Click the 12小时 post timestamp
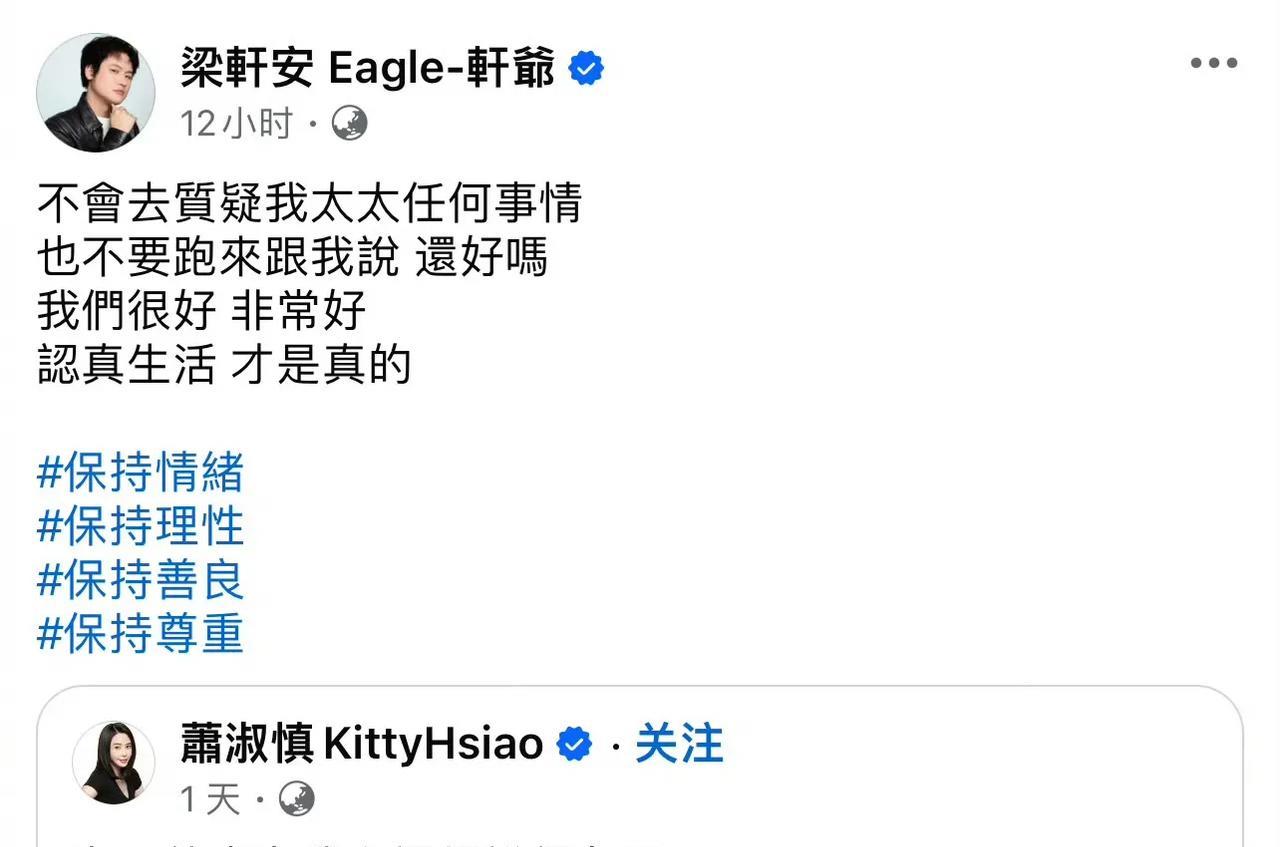Screen dimensions: 1280x847 [237, 124]
